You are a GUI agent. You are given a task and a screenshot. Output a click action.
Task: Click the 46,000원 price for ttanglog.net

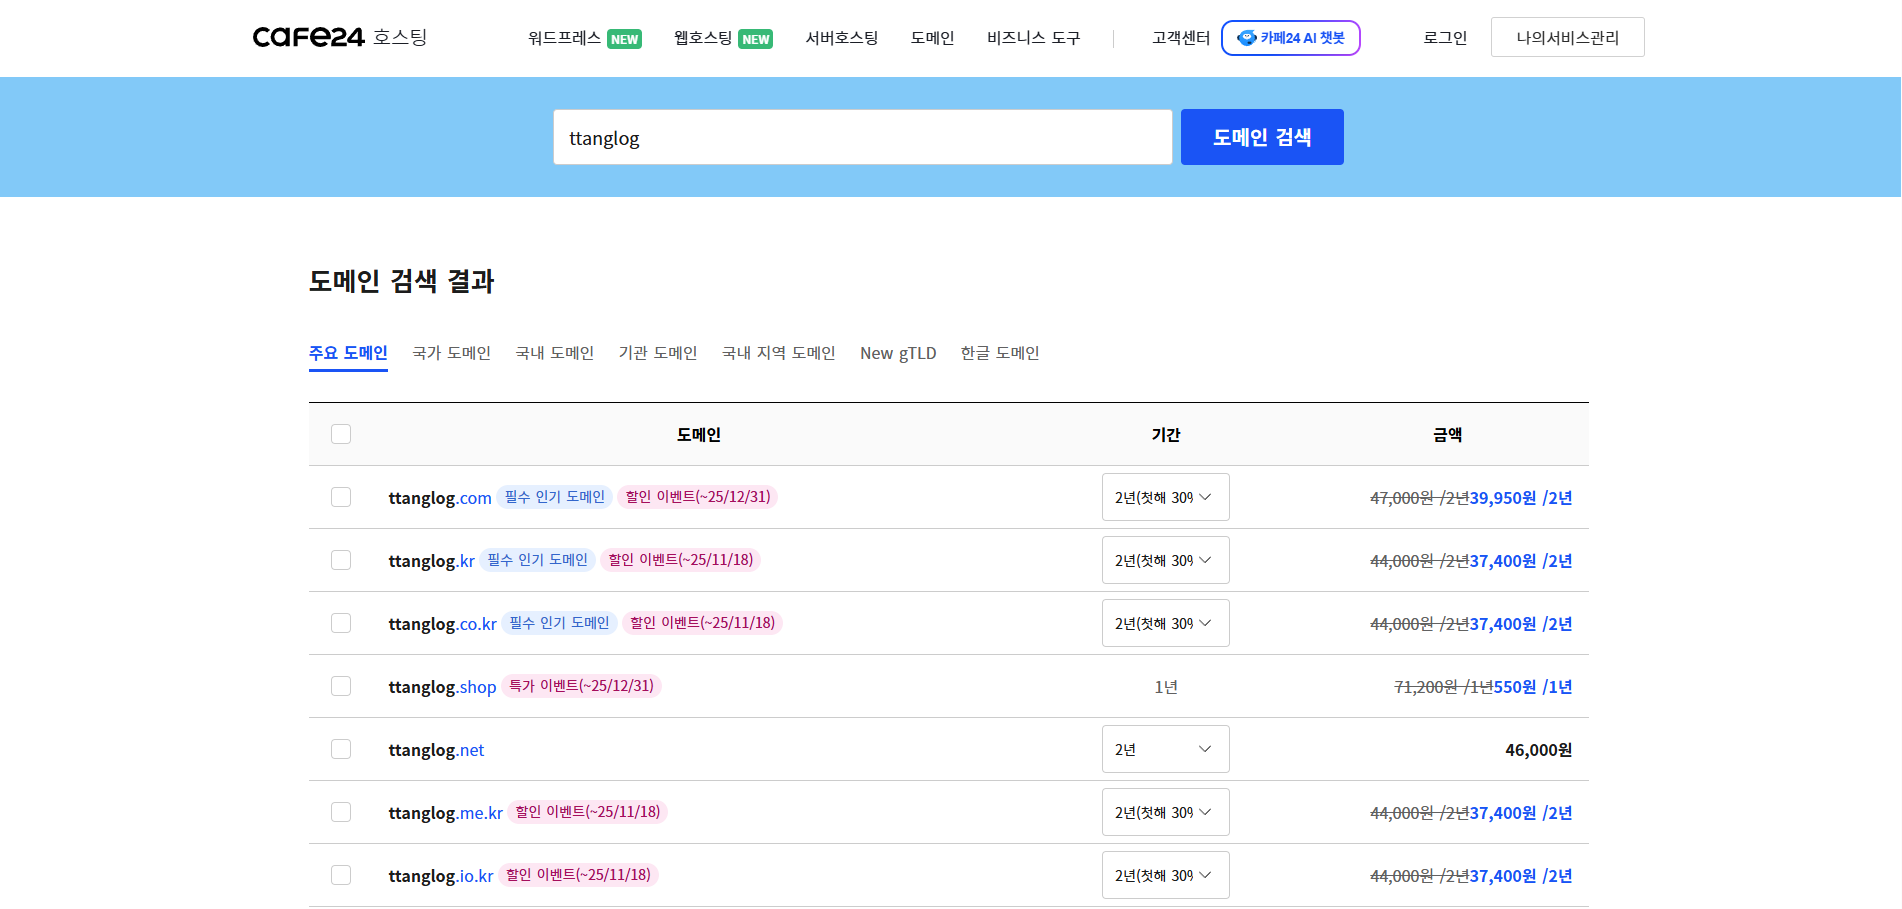[x=1538, y=750]
